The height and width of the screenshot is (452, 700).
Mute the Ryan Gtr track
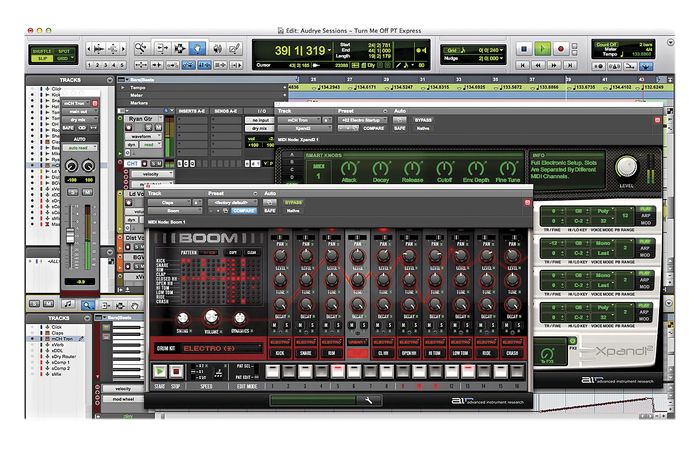click(158, 128)
